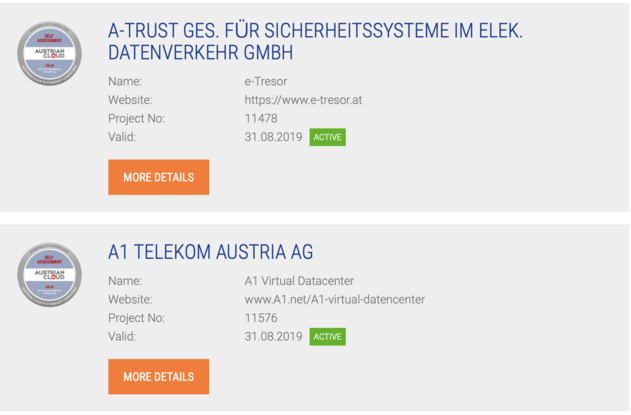Click the Project No label in the A1 Telekom entry
This screenshot has height=415, width=631.
[136, 318]
